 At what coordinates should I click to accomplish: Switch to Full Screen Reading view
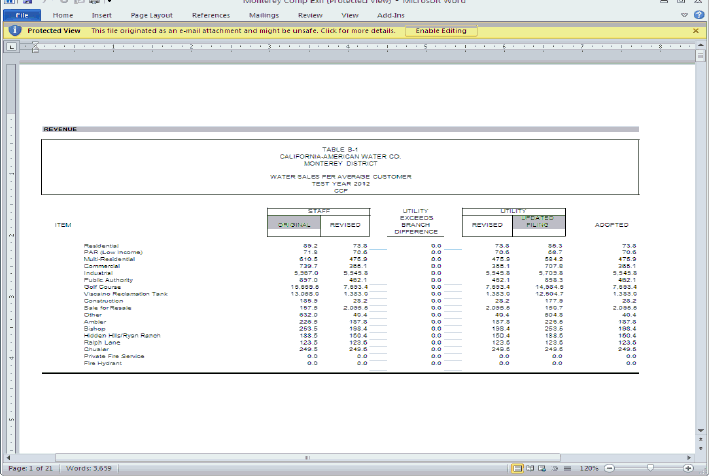[530, 468]
